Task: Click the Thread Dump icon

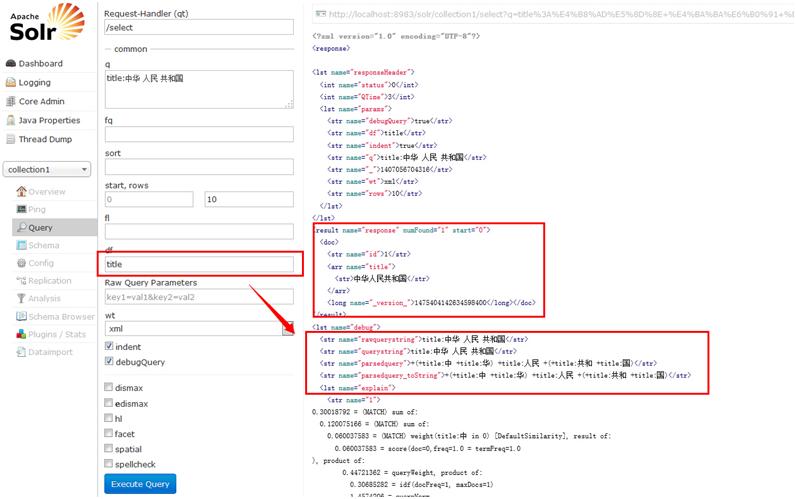Action: [11, 139]
